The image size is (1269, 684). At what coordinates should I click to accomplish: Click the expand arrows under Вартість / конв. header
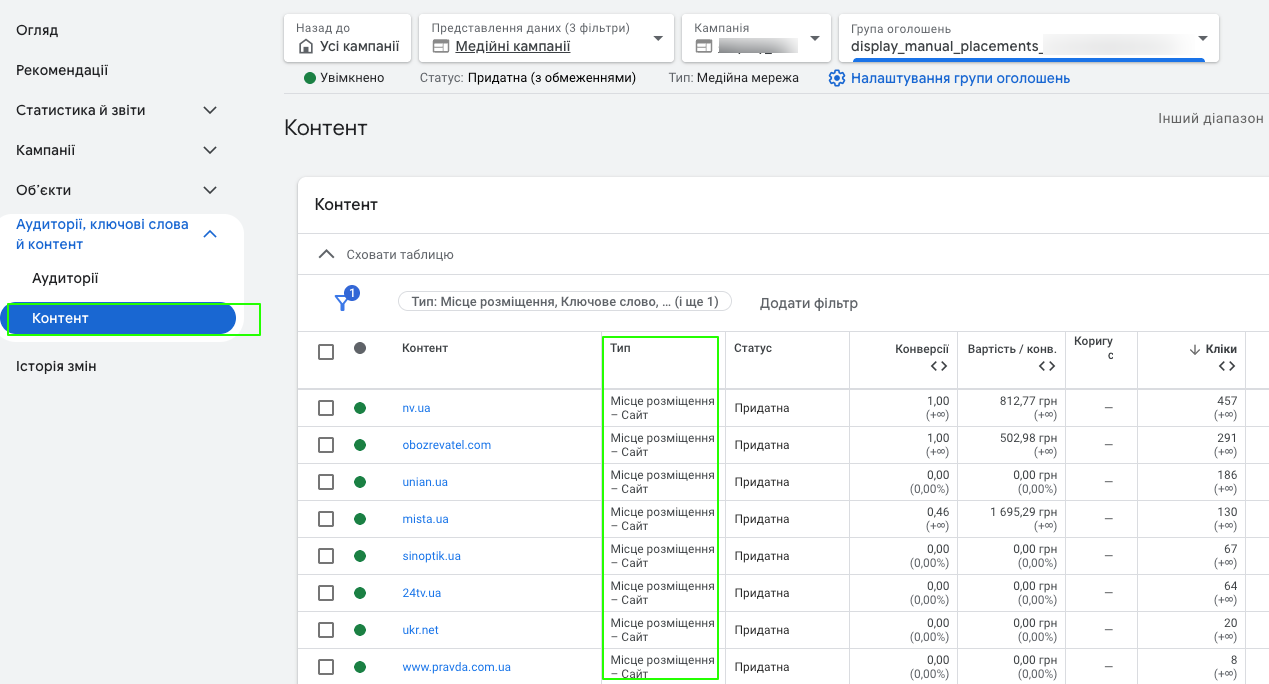[1046, 366]
